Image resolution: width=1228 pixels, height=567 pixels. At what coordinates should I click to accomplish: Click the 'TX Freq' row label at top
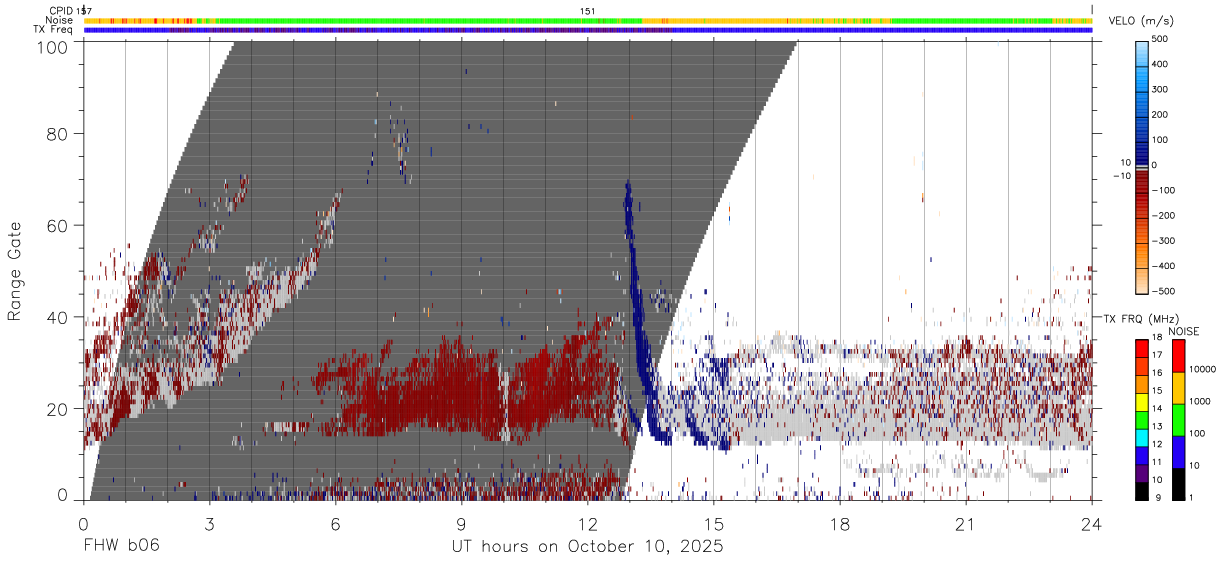(x=55, y=29)
